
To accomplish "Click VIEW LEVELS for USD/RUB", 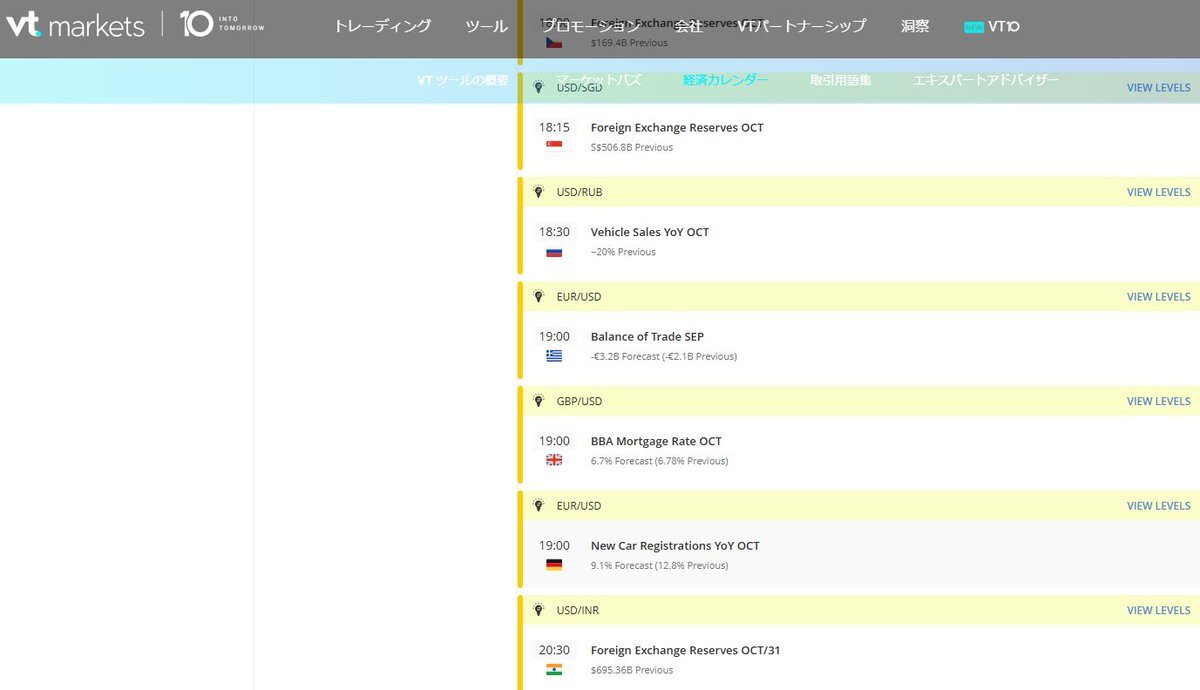I will tap(1158, 192).
